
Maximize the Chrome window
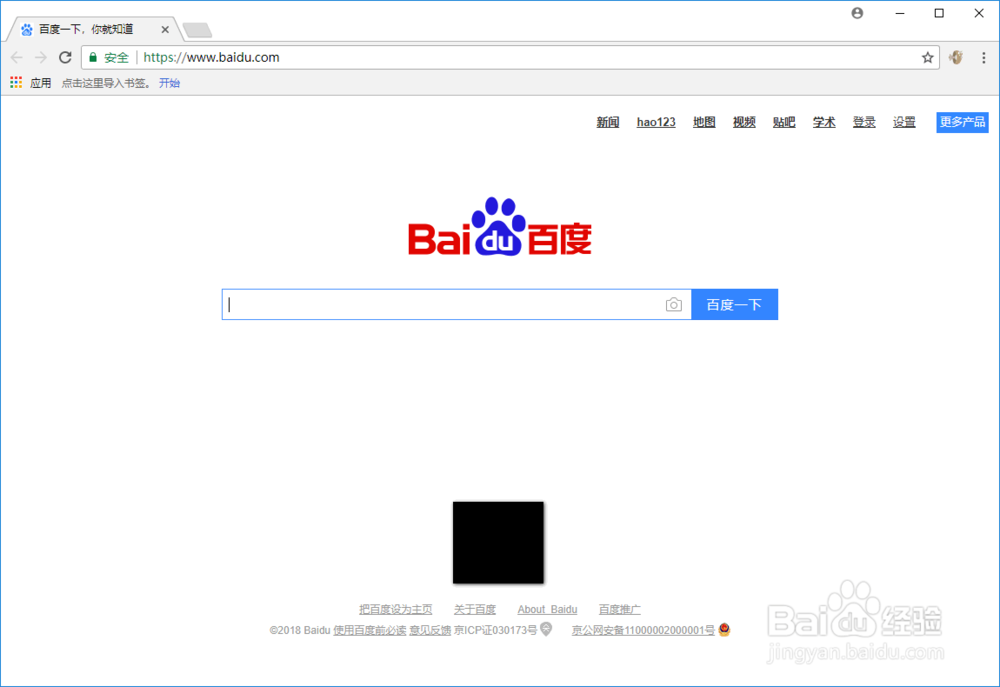[939, 13]
